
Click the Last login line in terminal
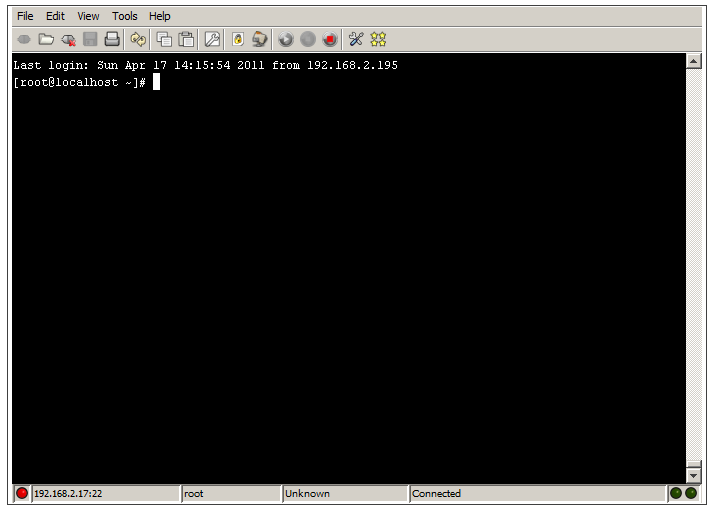[205, 65]
